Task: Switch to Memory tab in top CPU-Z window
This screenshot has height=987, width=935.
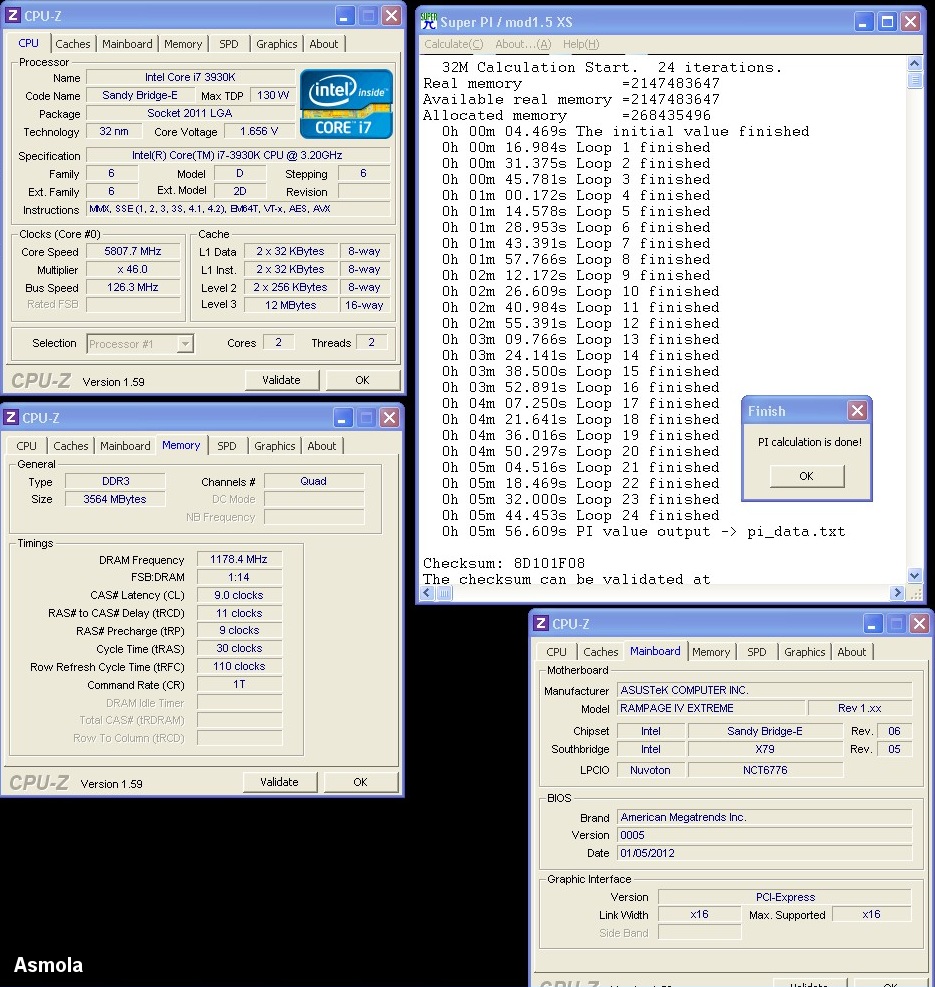Action: coord(183,44)
